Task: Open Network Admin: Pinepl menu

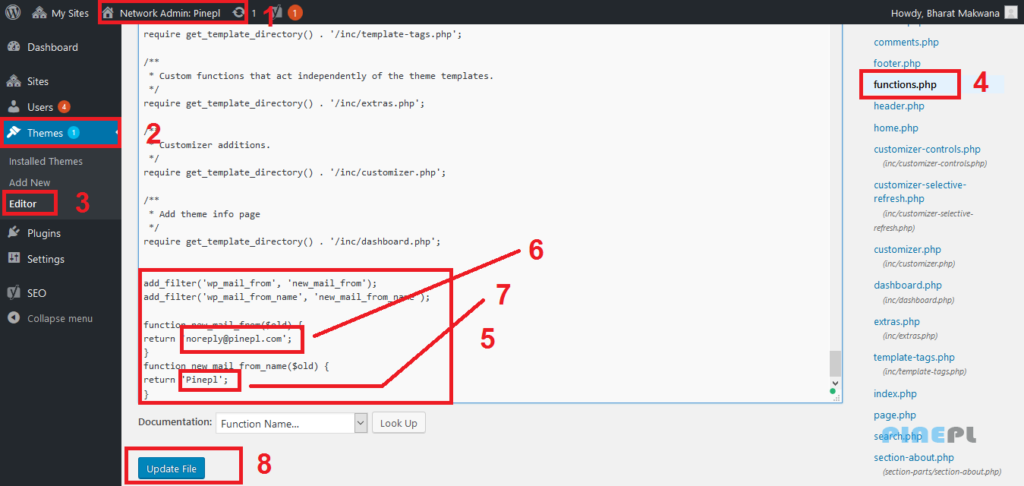Action: [162, 13]
